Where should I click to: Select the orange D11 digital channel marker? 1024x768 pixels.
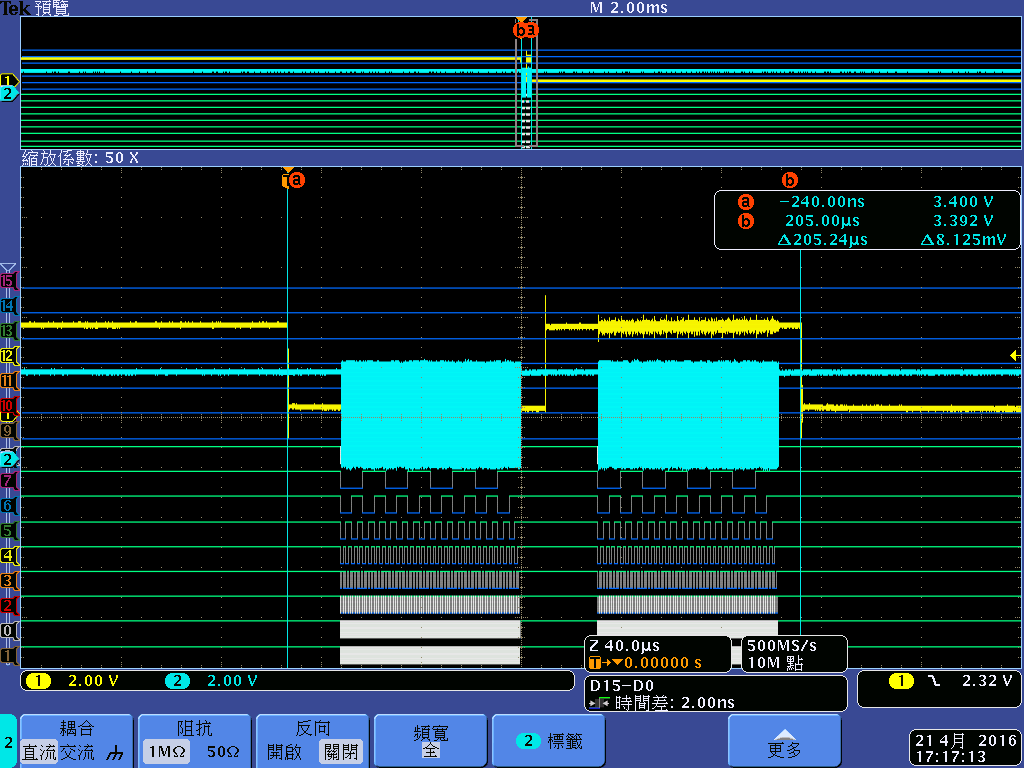coord(8,381)
